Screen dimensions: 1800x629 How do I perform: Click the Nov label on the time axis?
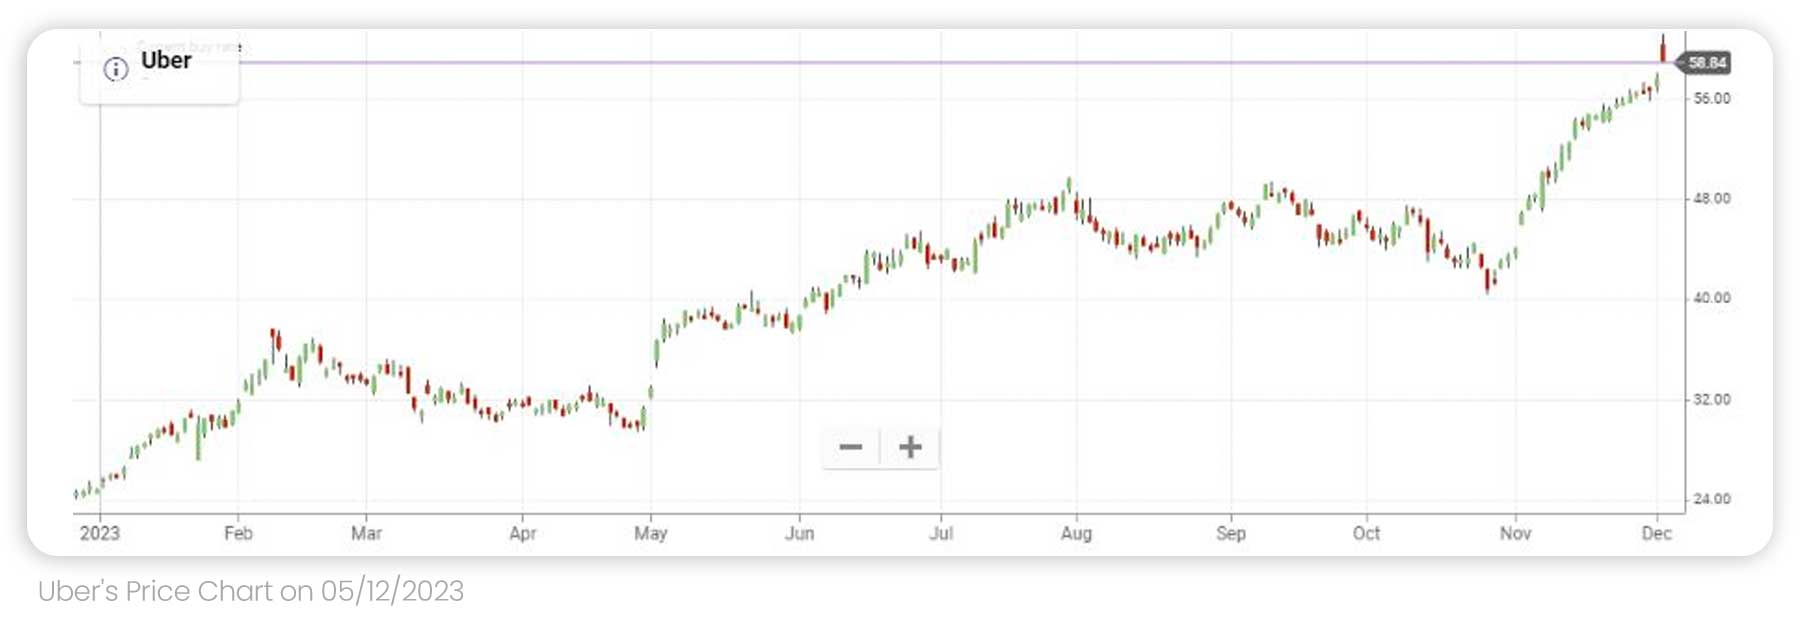pos(1515,533)
